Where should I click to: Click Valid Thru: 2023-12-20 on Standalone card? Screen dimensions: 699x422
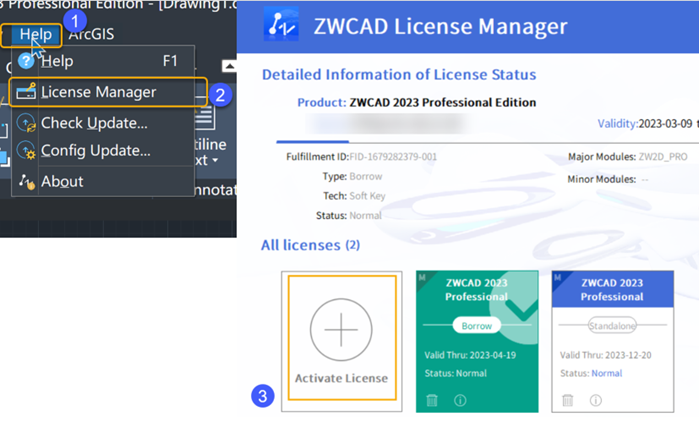pyautogui.click(x=605, y=355)
